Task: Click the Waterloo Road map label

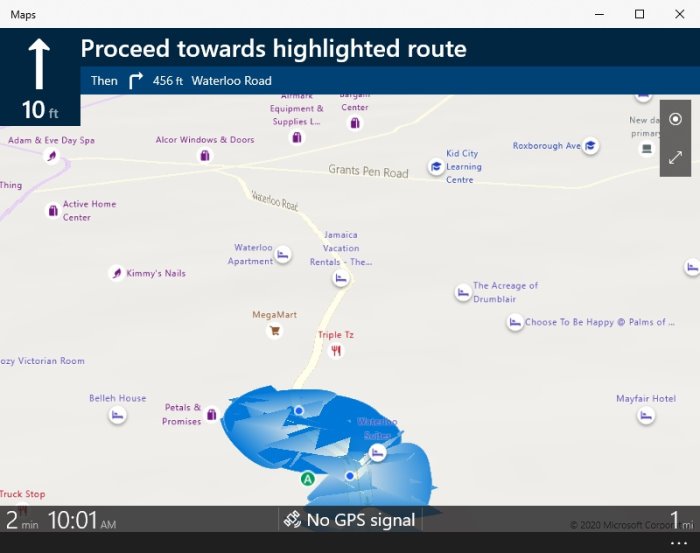Action: click(274, 200)
